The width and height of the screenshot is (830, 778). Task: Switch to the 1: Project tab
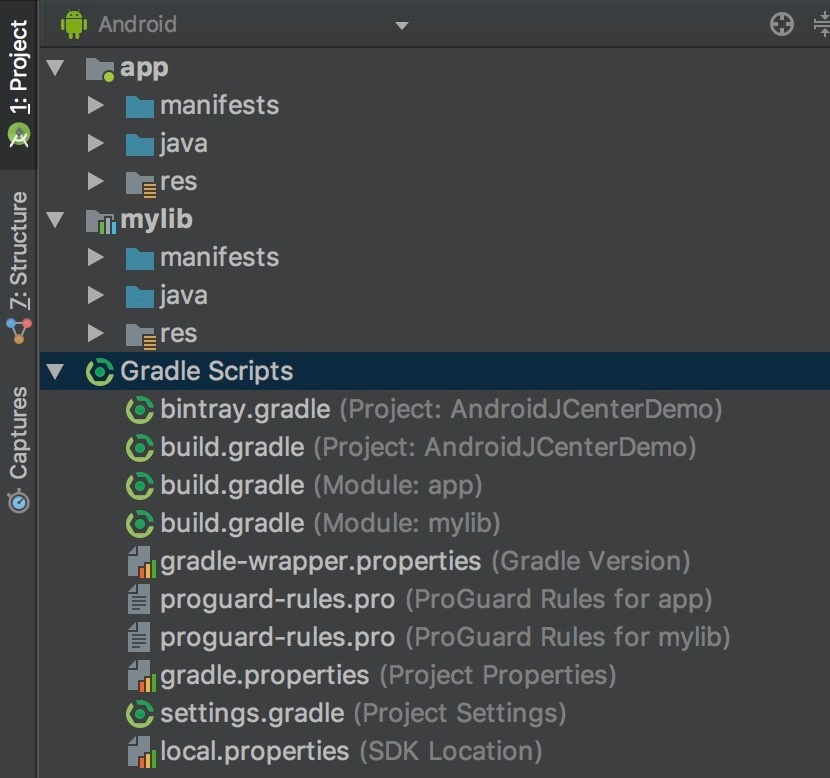tap(18, 83)
